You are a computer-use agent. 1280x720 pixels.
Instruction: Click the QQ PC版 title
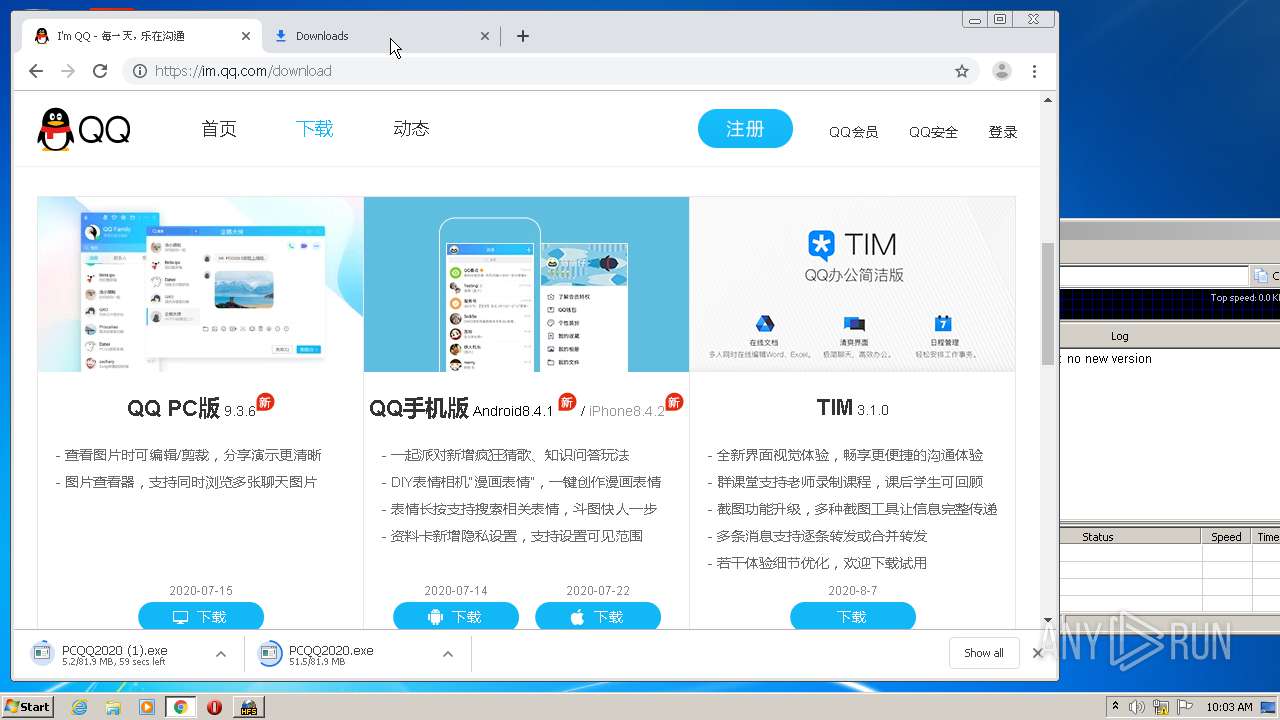[x=173, y=409]
